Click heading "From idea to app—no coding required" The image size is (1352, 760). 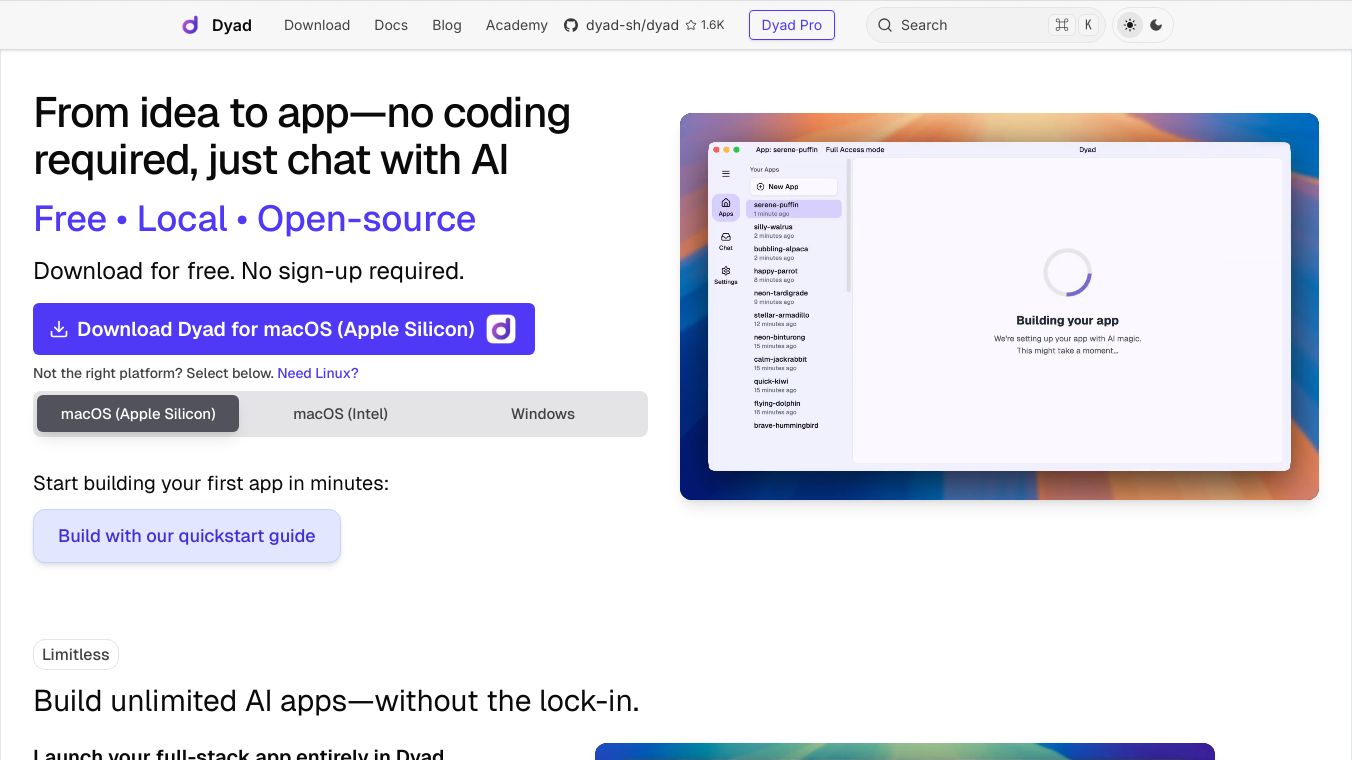click(302, 136)
